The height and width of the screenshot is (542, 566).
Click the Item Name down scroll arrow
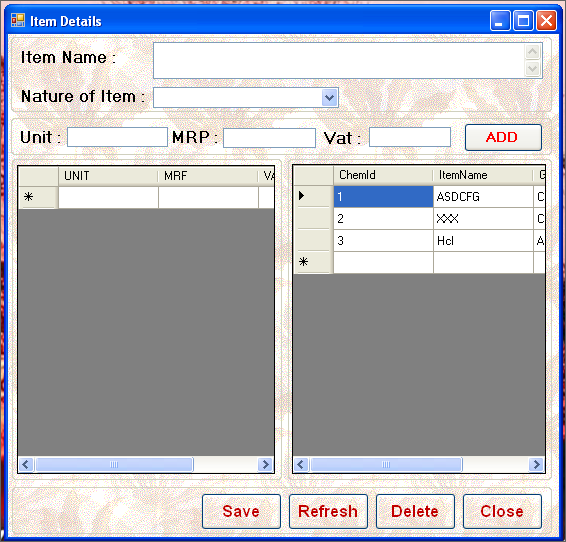[532, 69]
